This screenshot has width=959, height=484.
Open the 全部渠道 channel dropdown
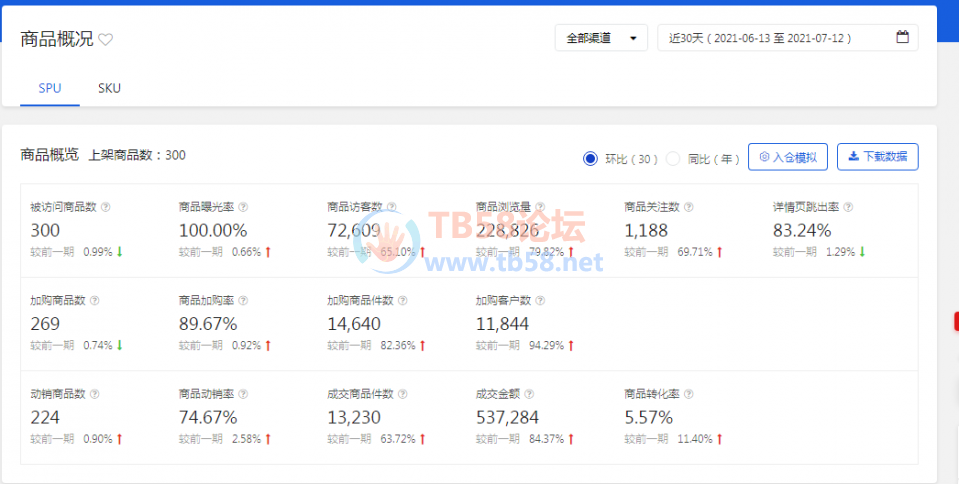tap(601, 38)
